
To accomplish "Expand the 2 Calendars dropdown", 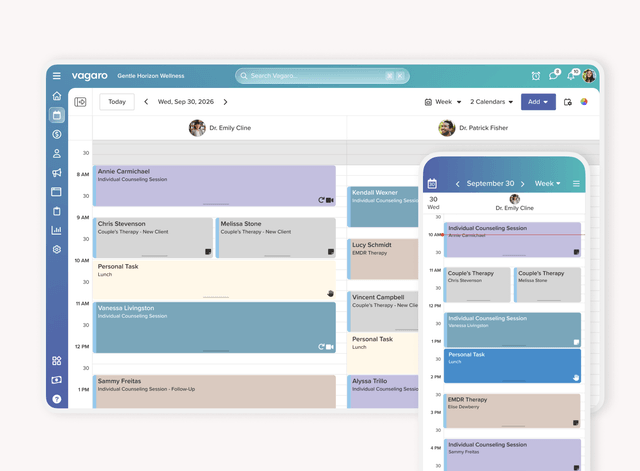I will pos(491,102).
